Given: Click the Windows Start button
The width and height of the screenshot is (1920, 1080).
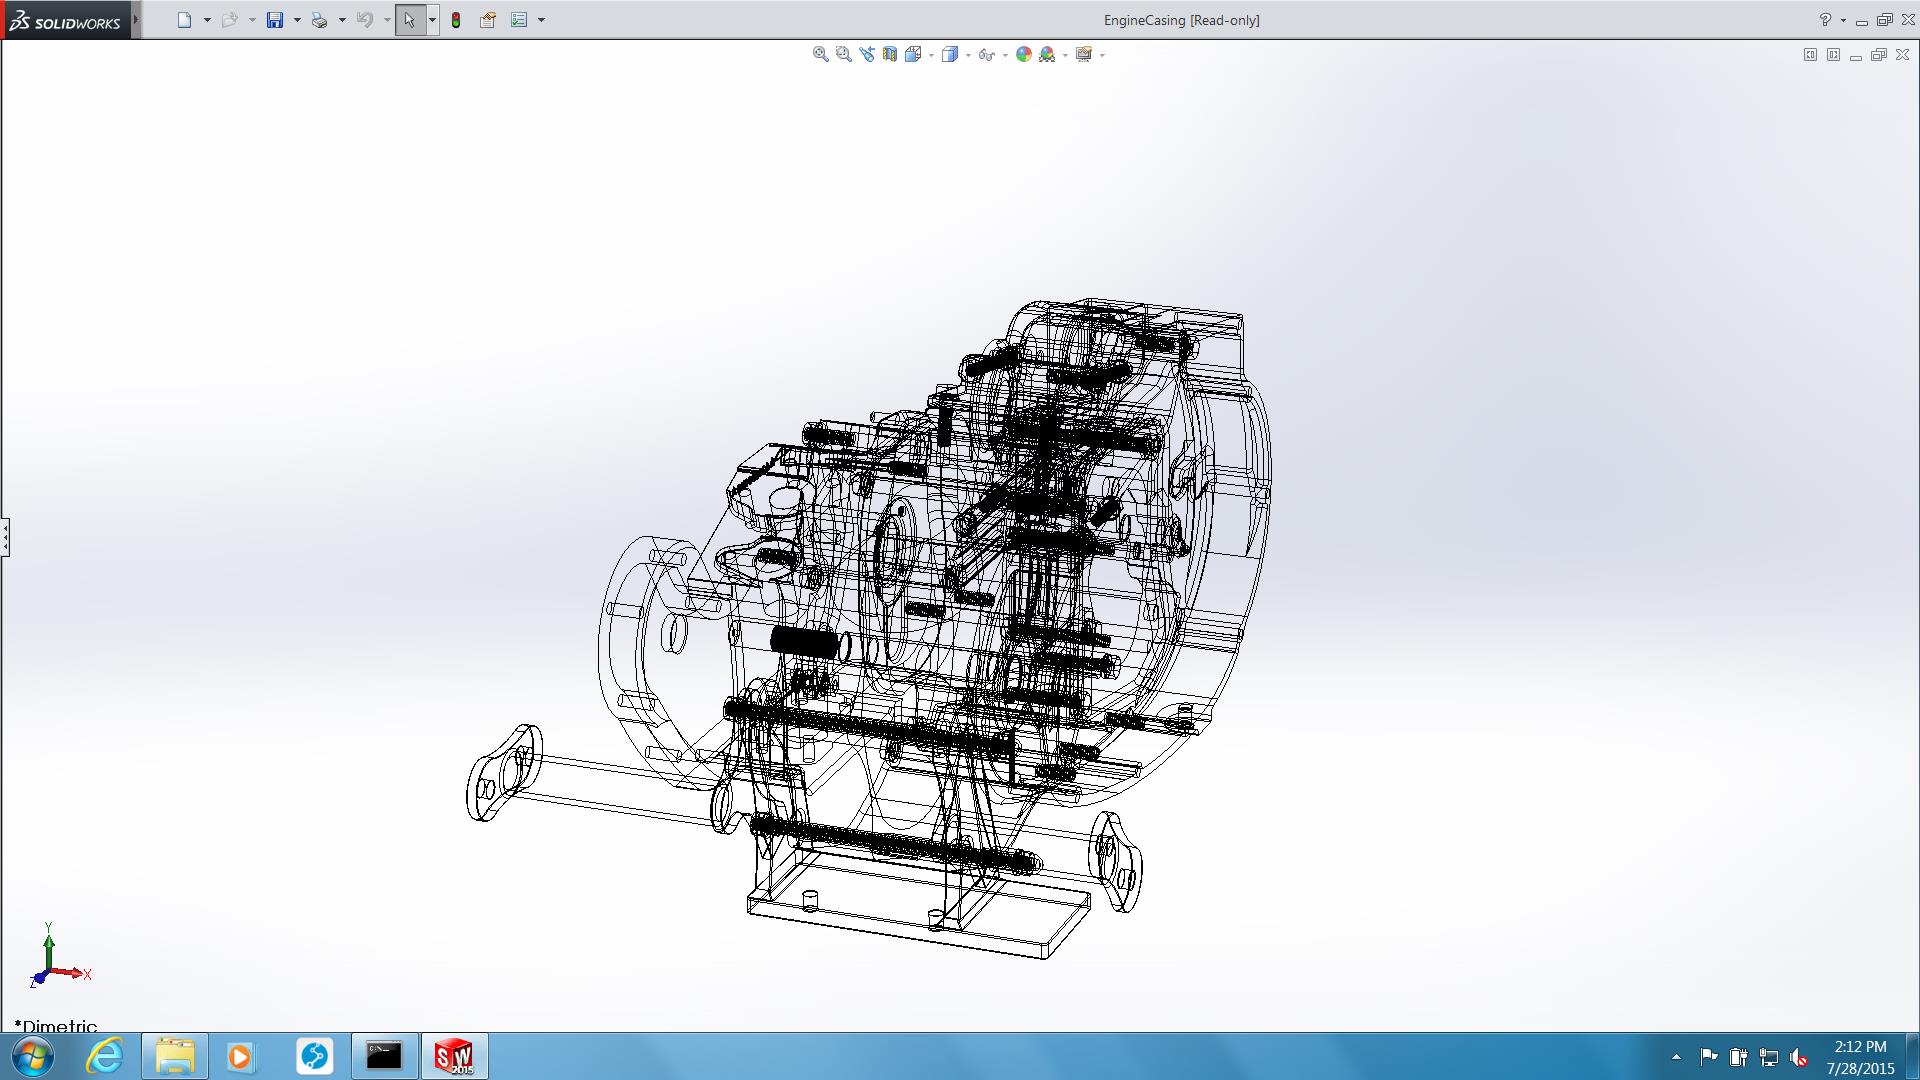Looking at the screenshot, I should [31, 1056].
